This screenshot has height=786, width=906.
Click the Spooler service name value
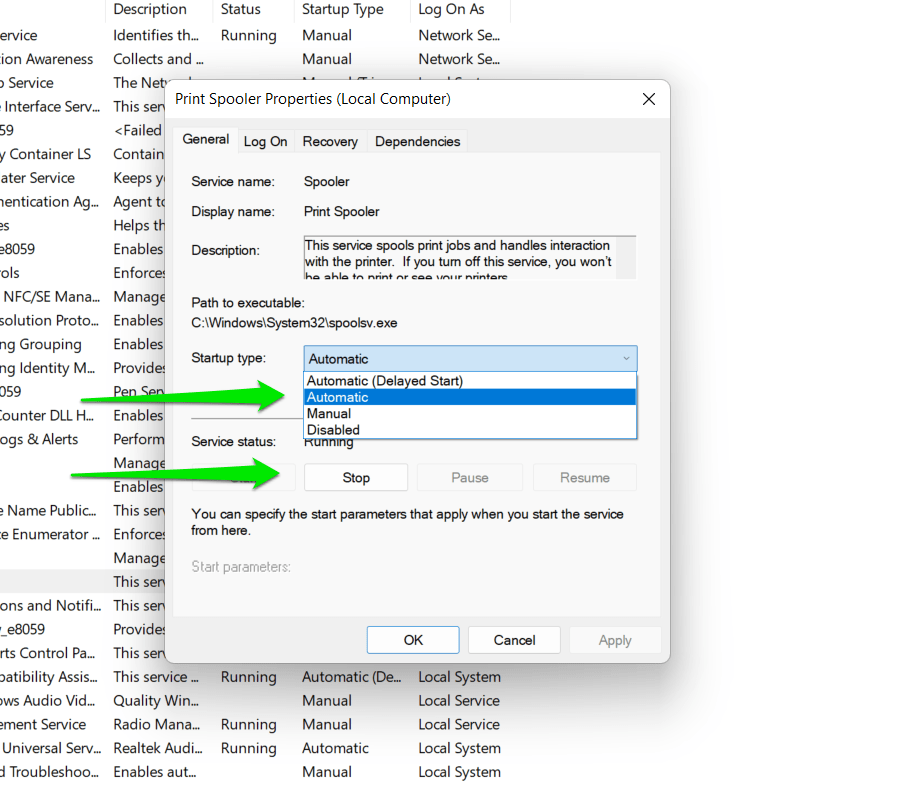click(326, 181)
